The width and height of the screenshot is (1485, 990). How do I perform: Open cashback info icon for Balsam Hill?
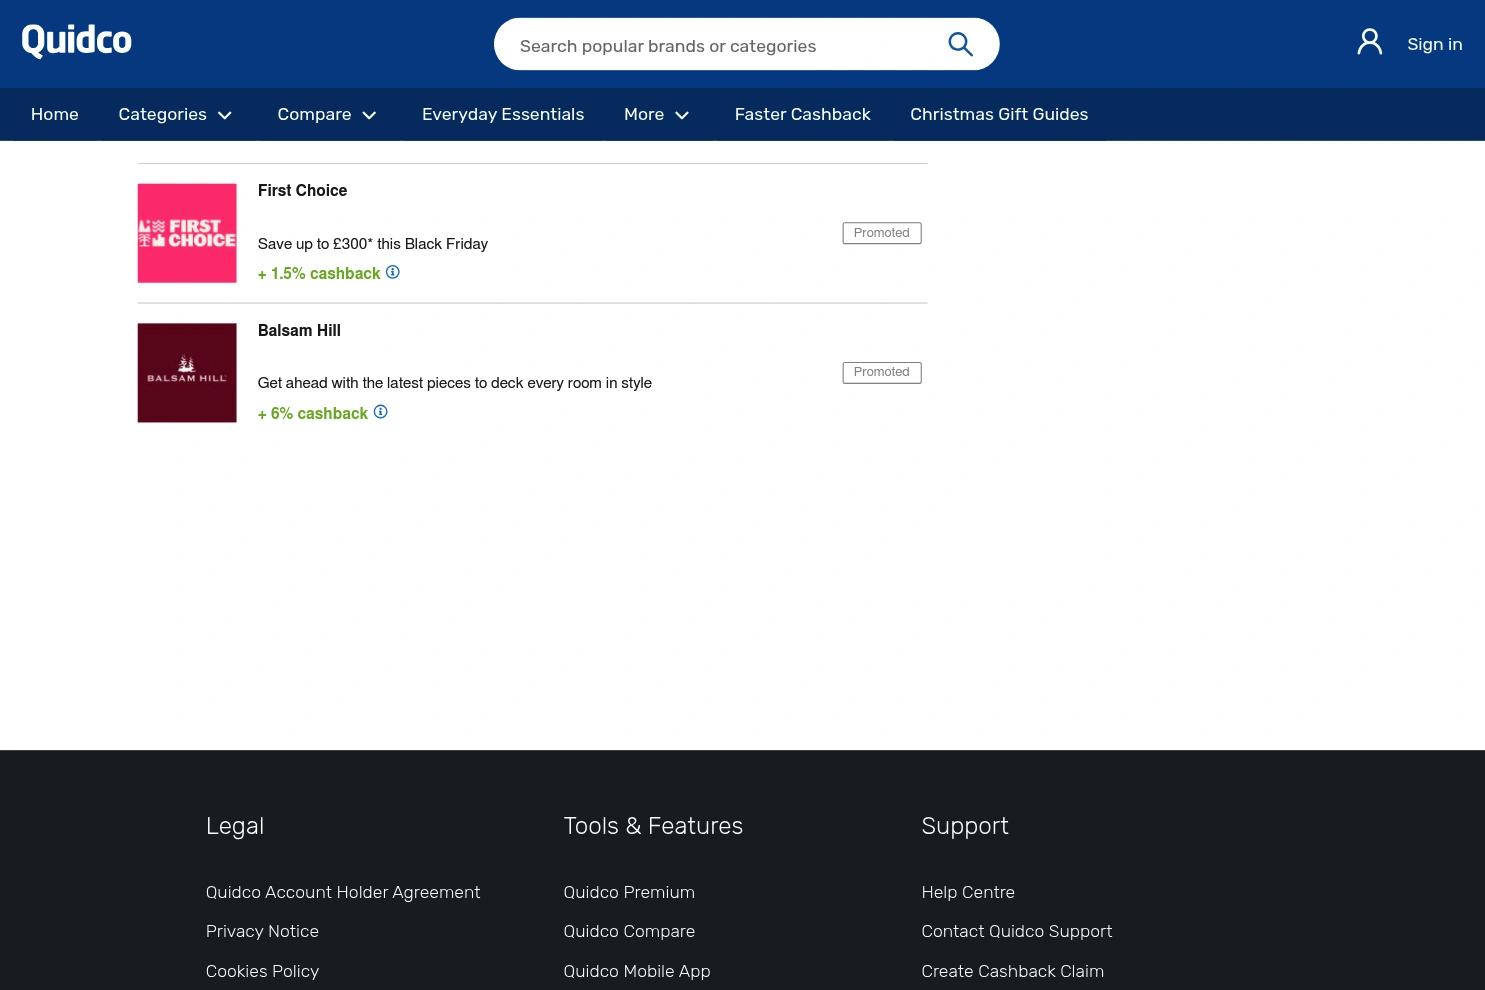point(381,412)
